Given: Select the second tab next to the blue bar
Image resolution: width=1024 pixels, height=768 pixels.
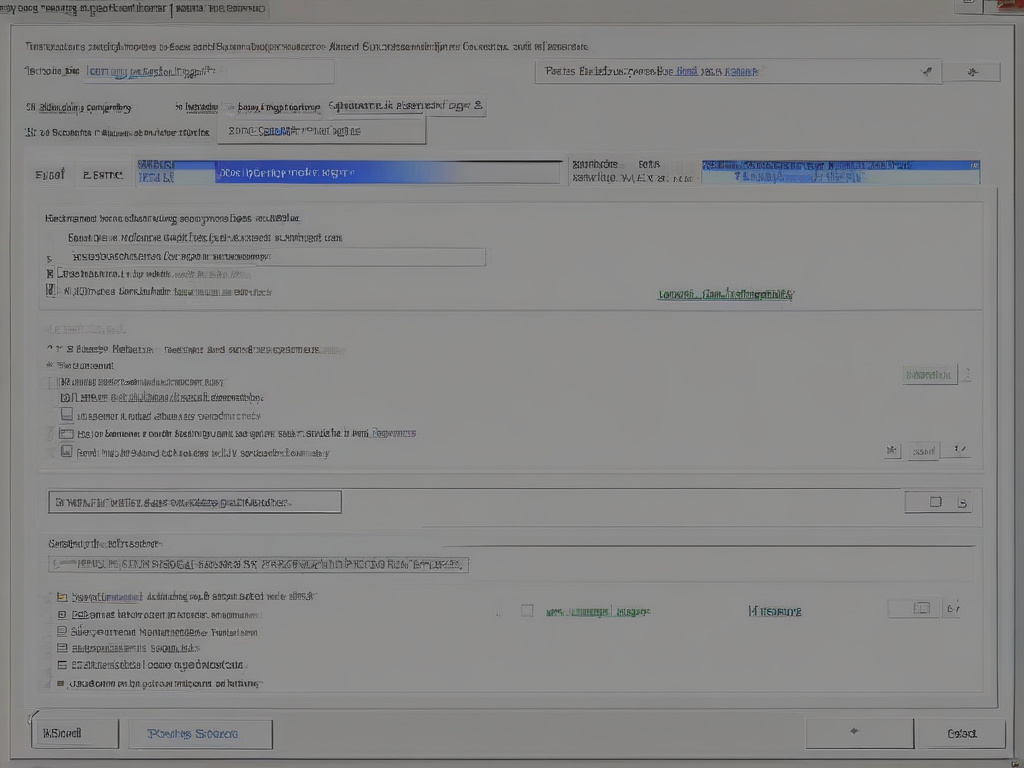Looking at the screenshot, I should tap(103, 174).
